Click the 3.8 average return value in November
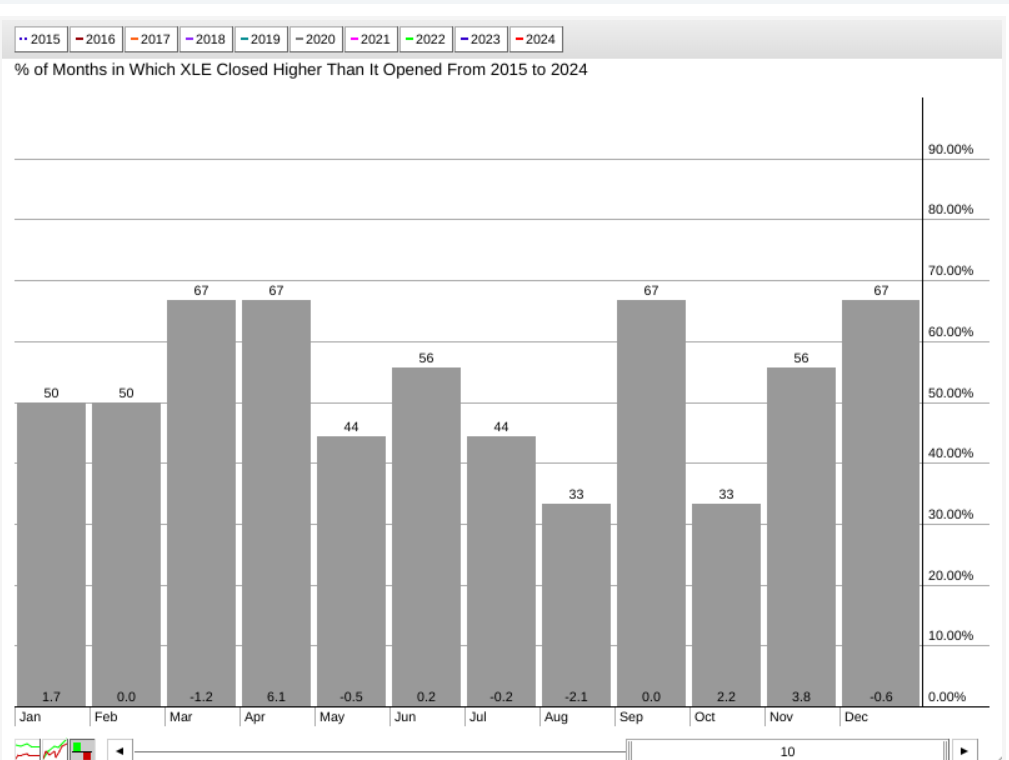The image size is (1009, 760). pos(801,697)
